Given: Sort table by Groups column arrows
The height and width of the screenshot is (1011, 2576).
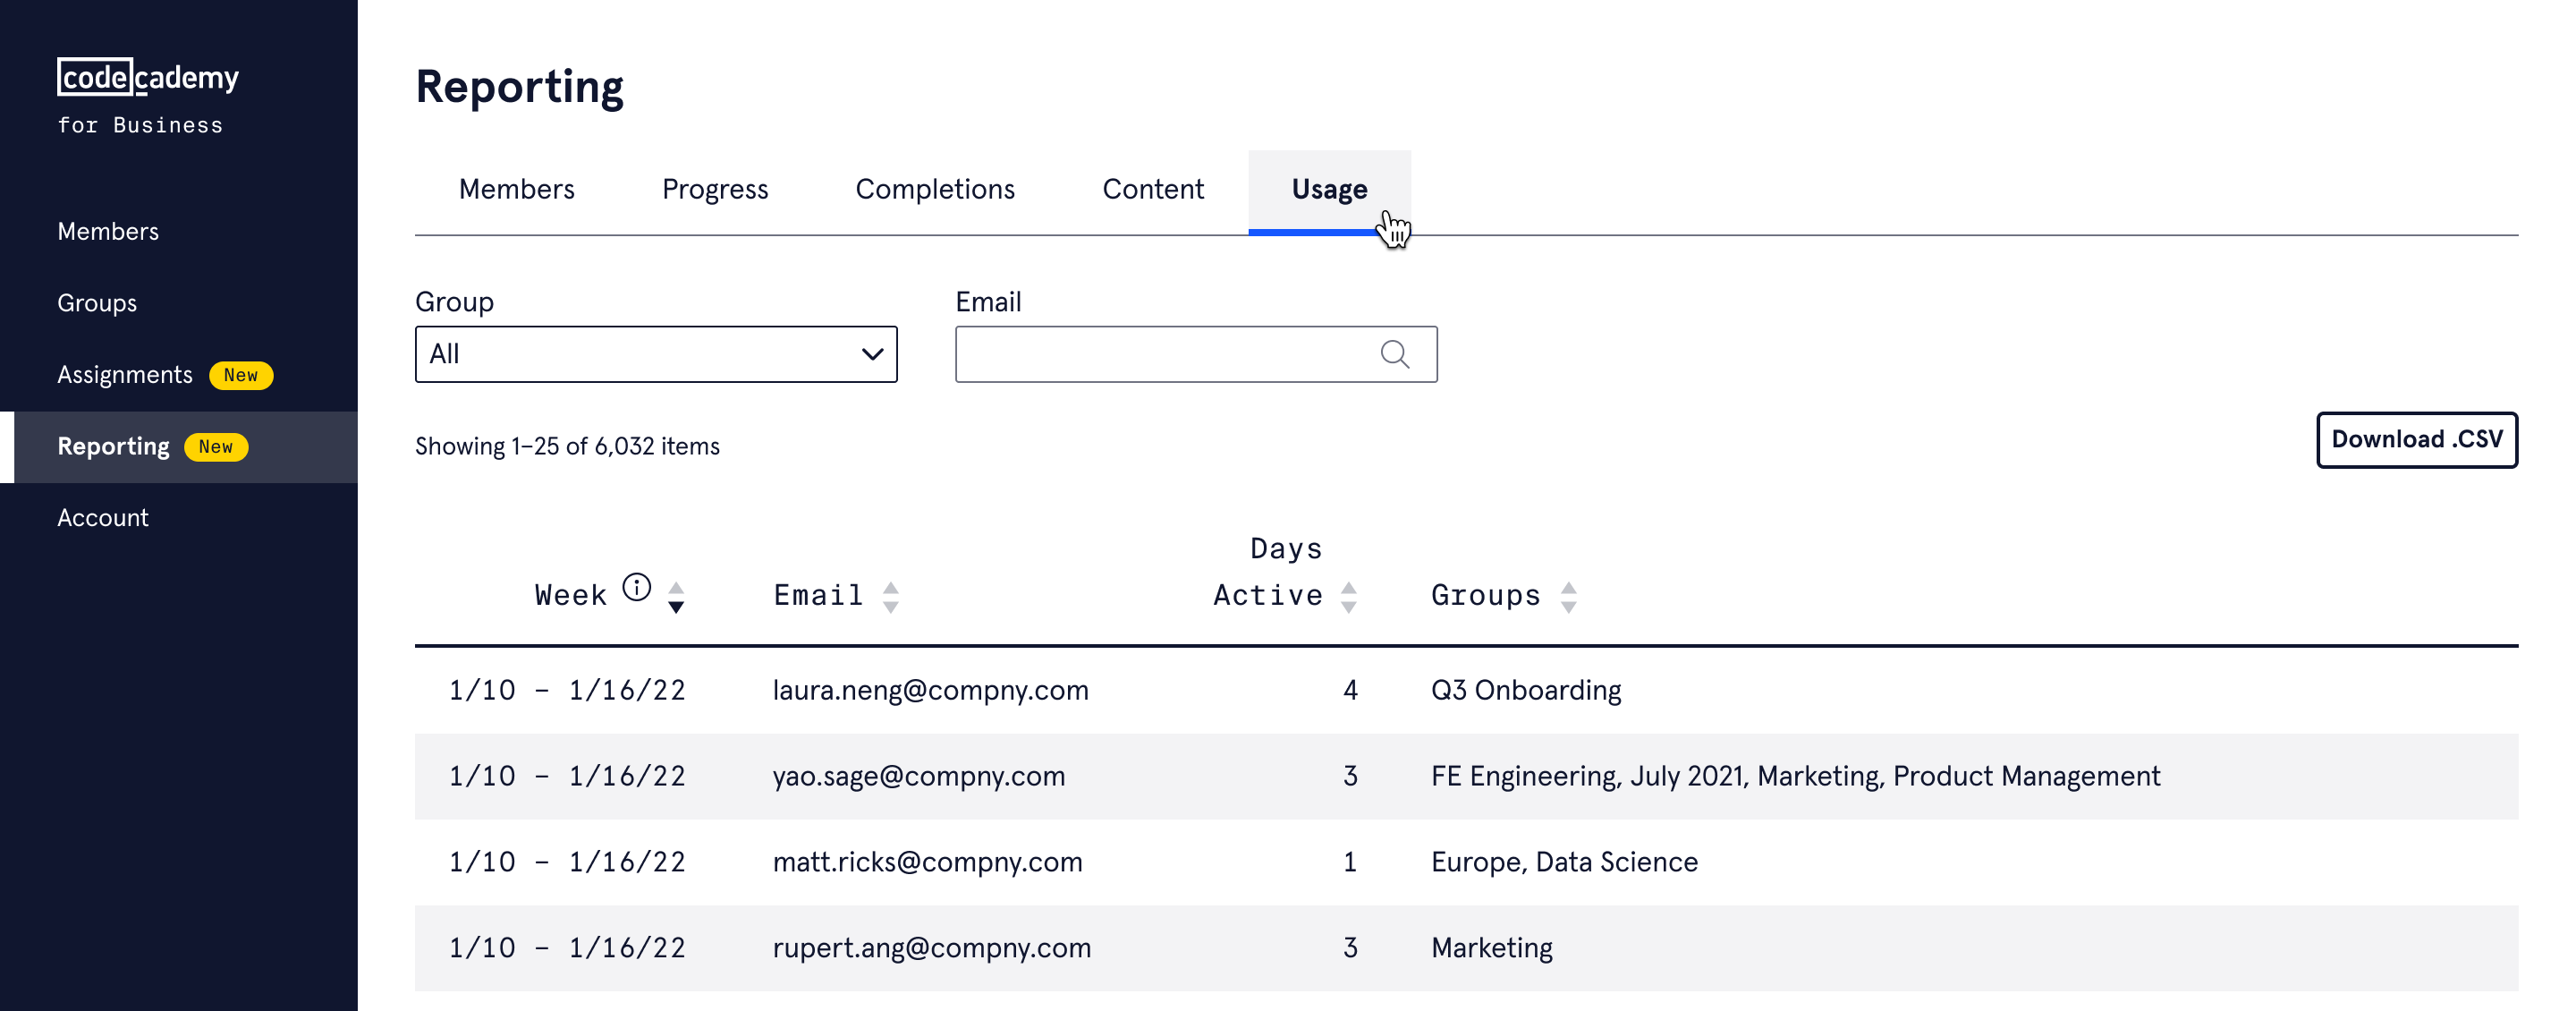Looking at the screenshot, I should point(1568,597).
